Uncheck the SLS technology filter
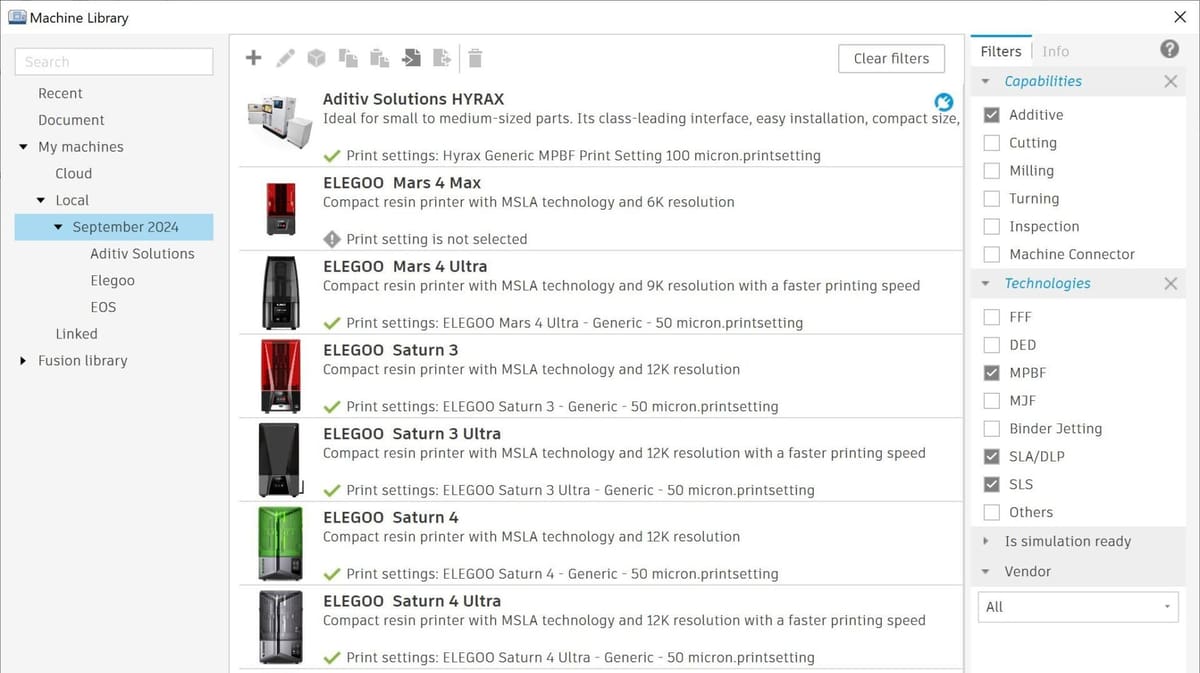The width and height of the screenshot is (1200, 673). pyautogui.click(x=992, y=484)
